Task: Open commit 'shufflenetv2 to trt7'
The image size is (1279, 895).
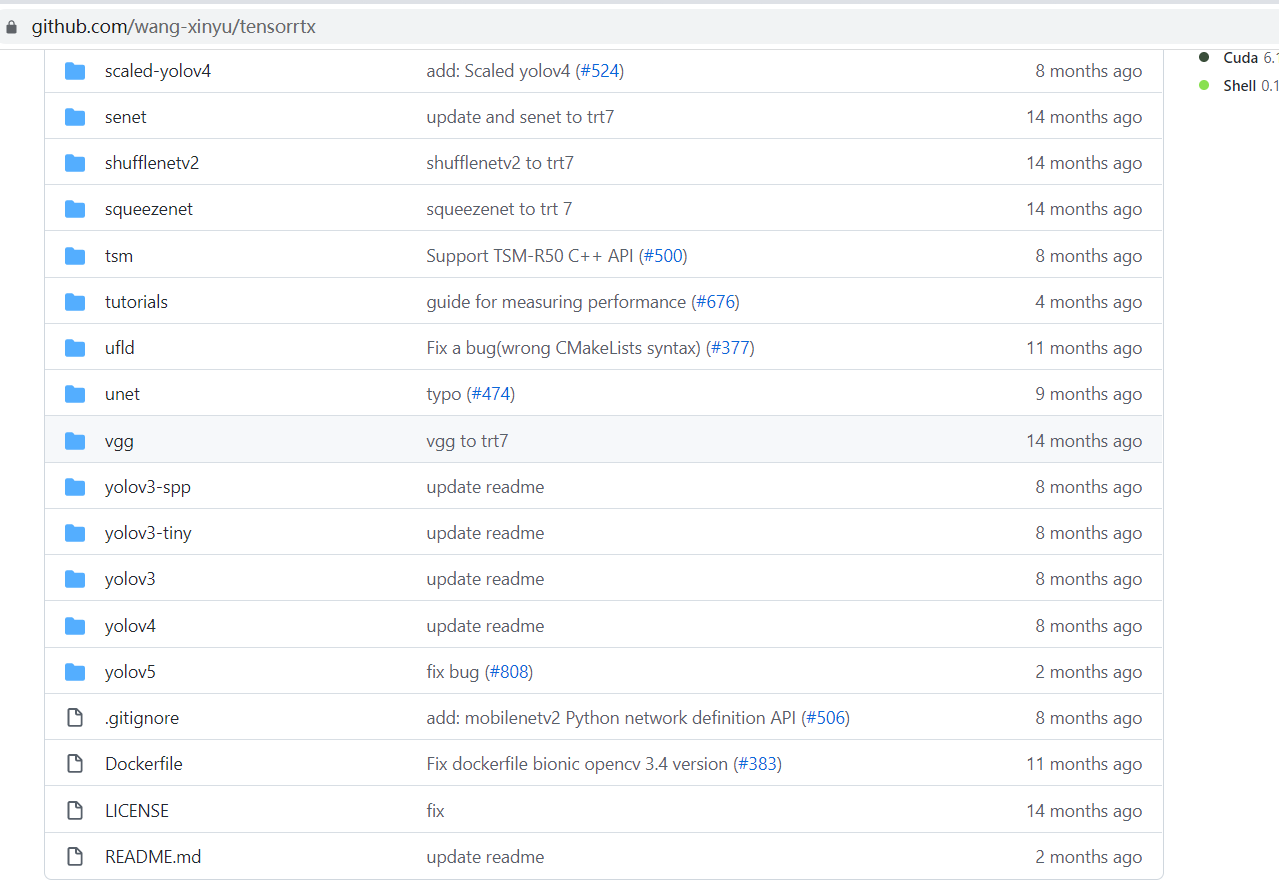Action: coord(500,163)
